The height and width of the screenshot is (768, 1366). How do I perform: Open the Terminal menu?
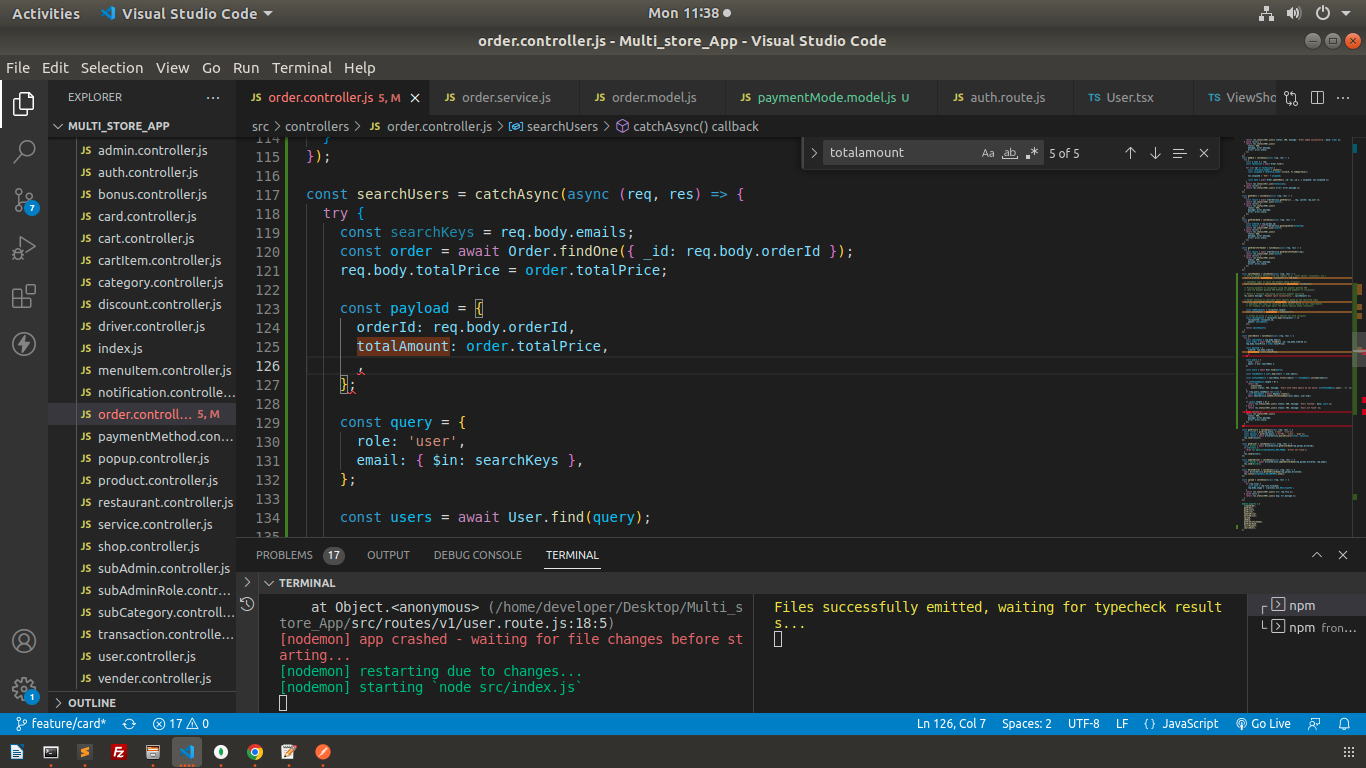coord(301,68)
